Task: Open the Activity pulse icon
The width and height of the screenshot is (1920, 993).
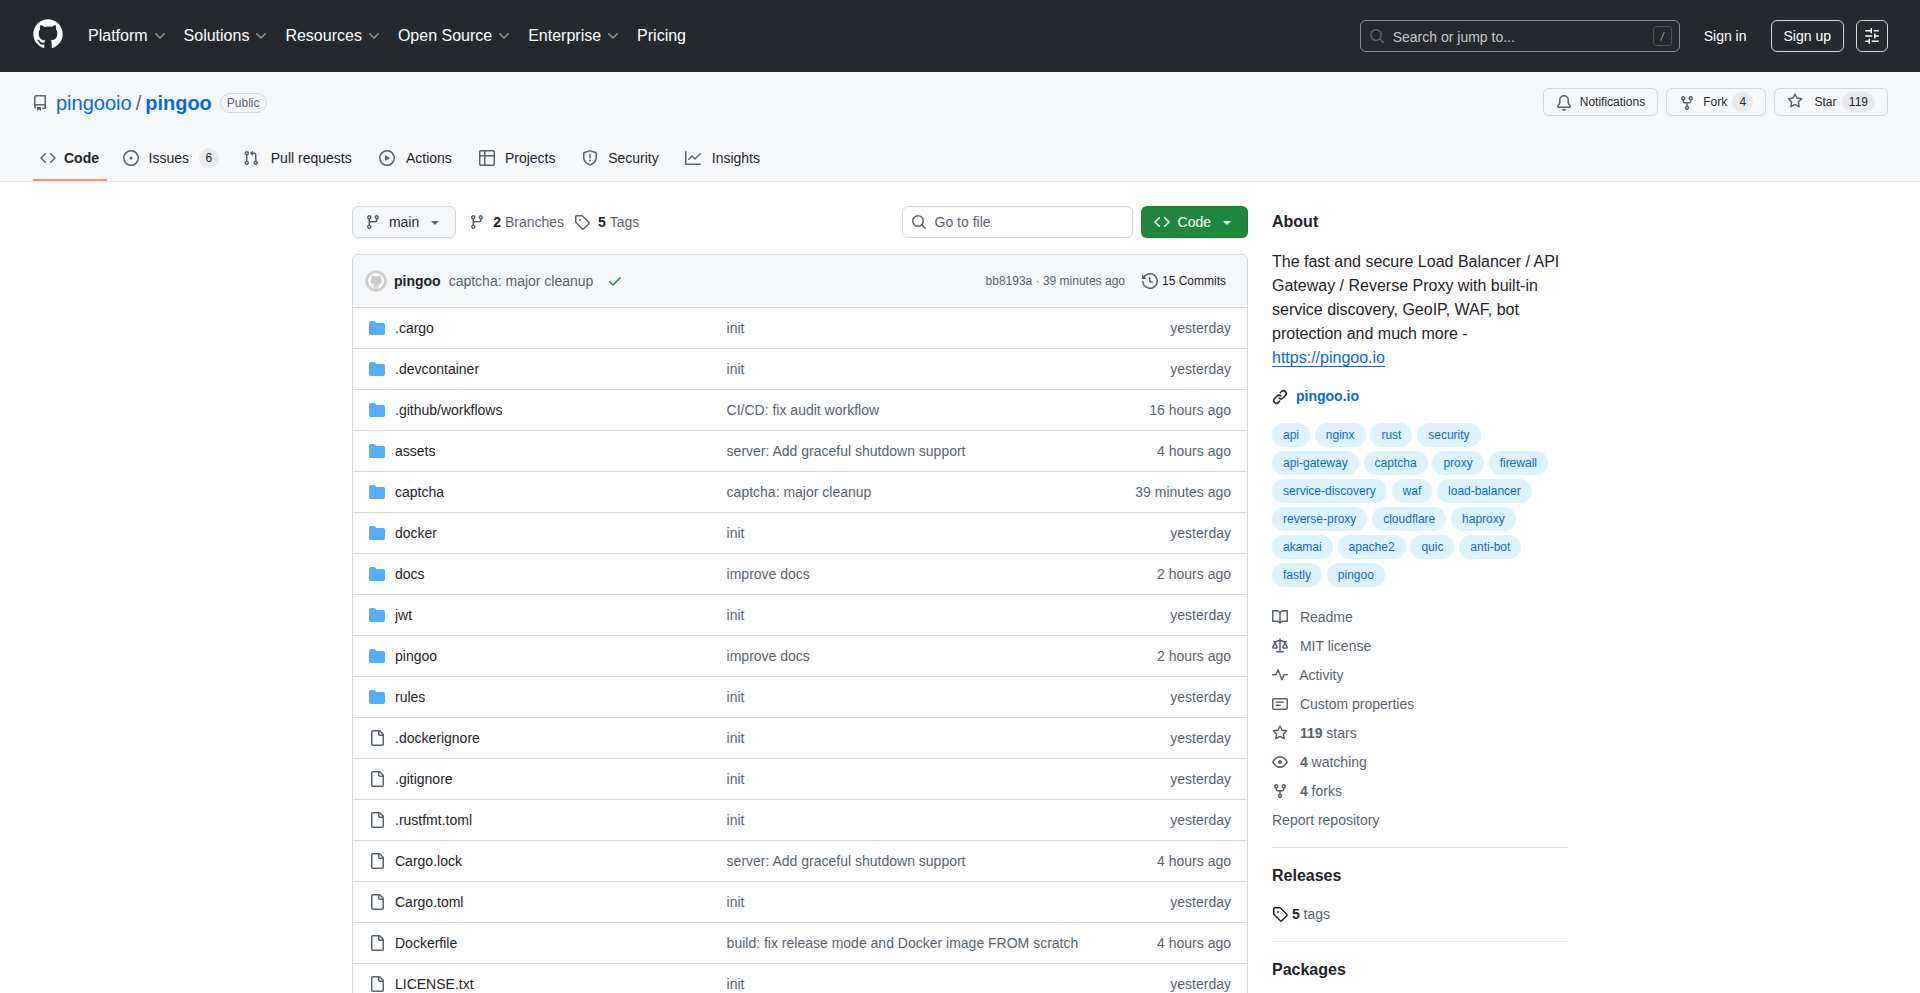Action: coord(1280,675)
